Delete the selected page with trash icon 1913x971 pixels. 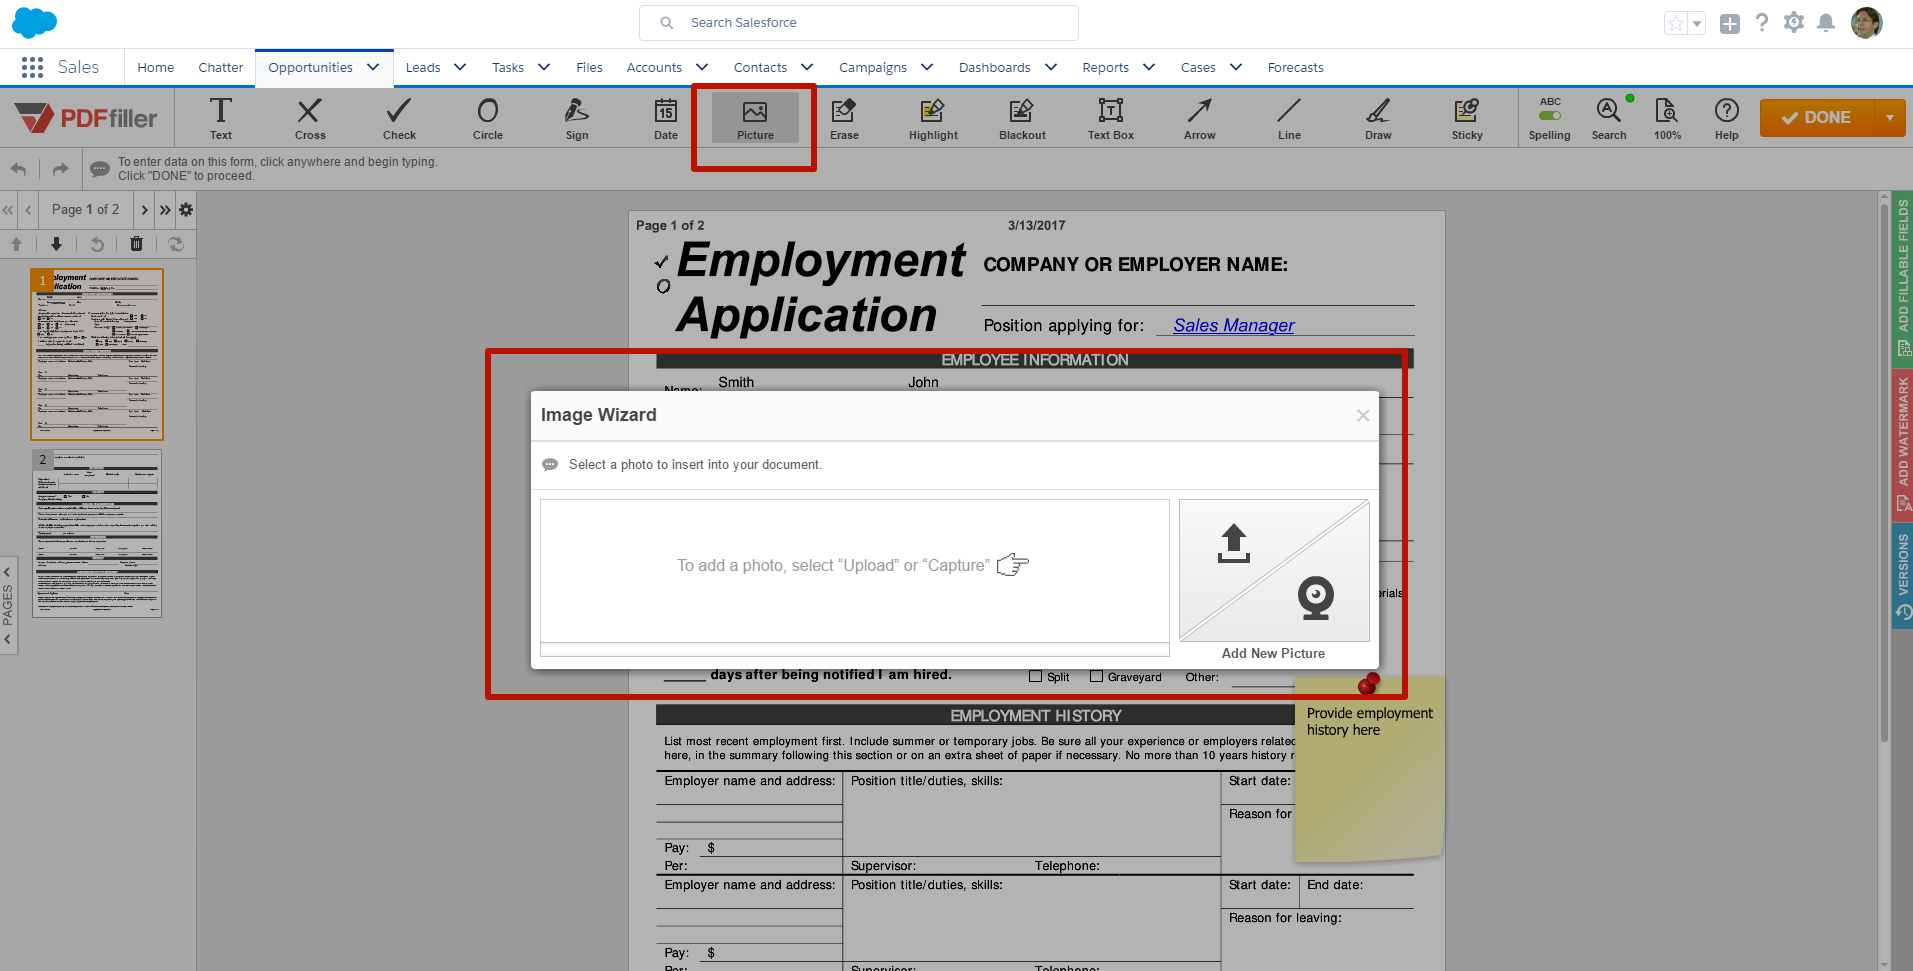pos(137,244)
